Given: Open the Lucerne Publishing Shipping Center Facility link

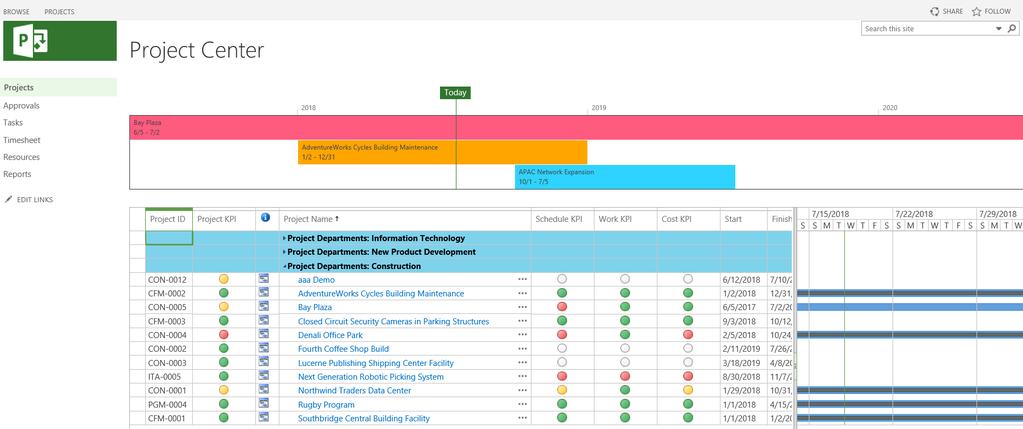Looking at the screenshot, I should (376, 363).
